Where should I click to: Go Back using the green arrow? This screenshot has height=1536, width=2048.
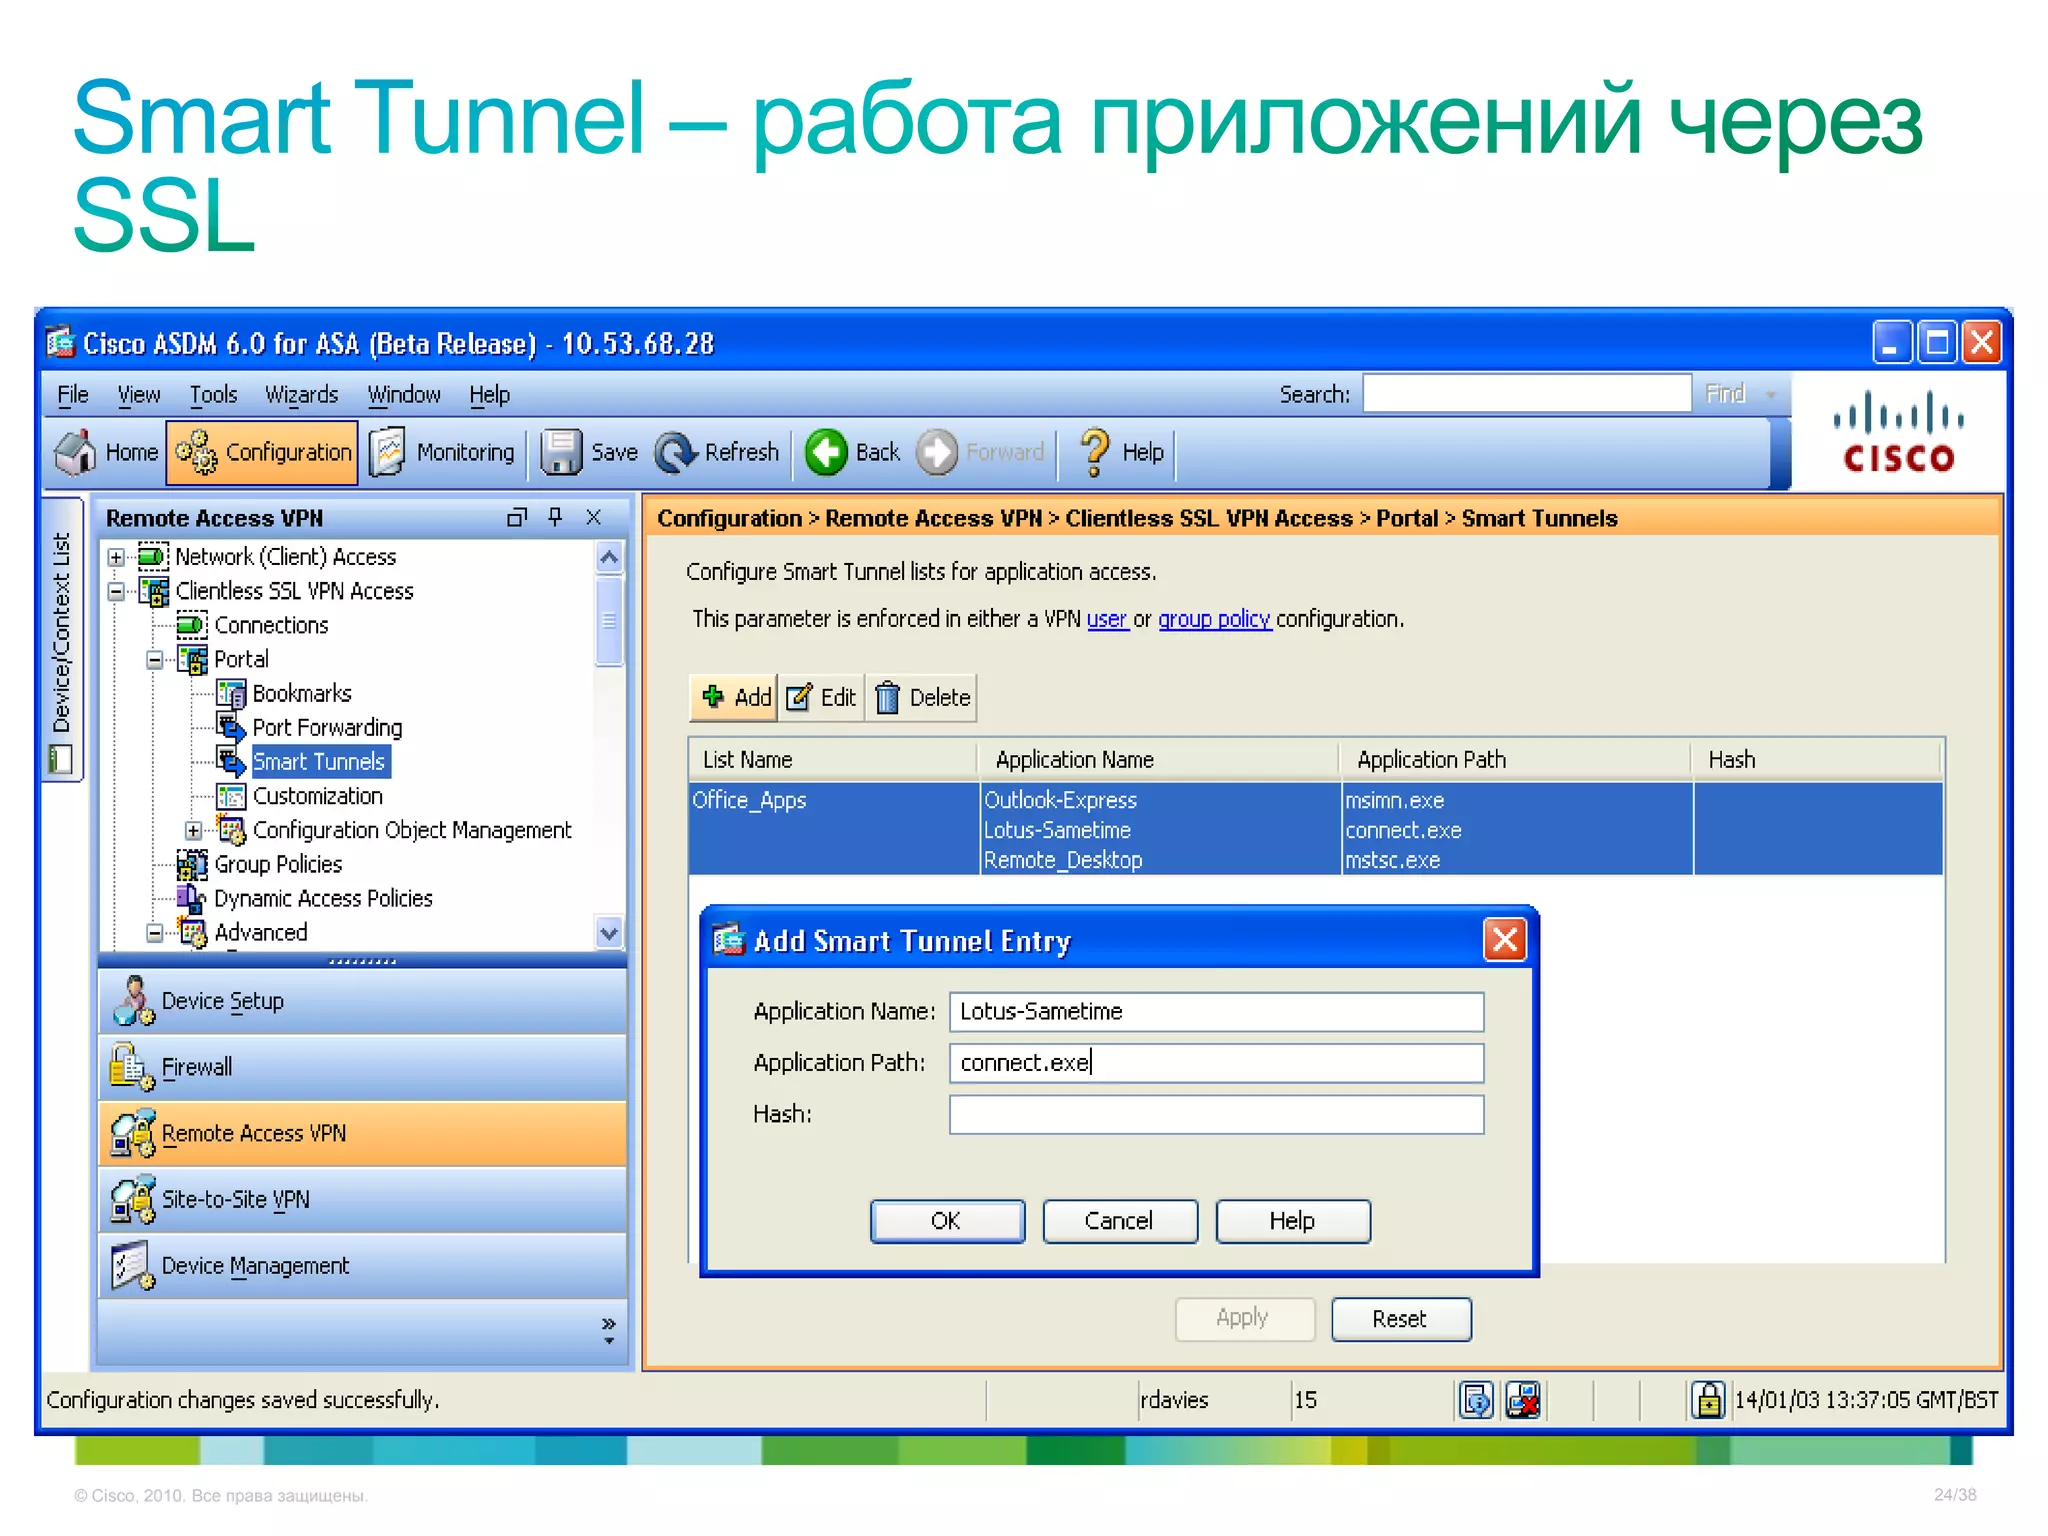[827, 453]
